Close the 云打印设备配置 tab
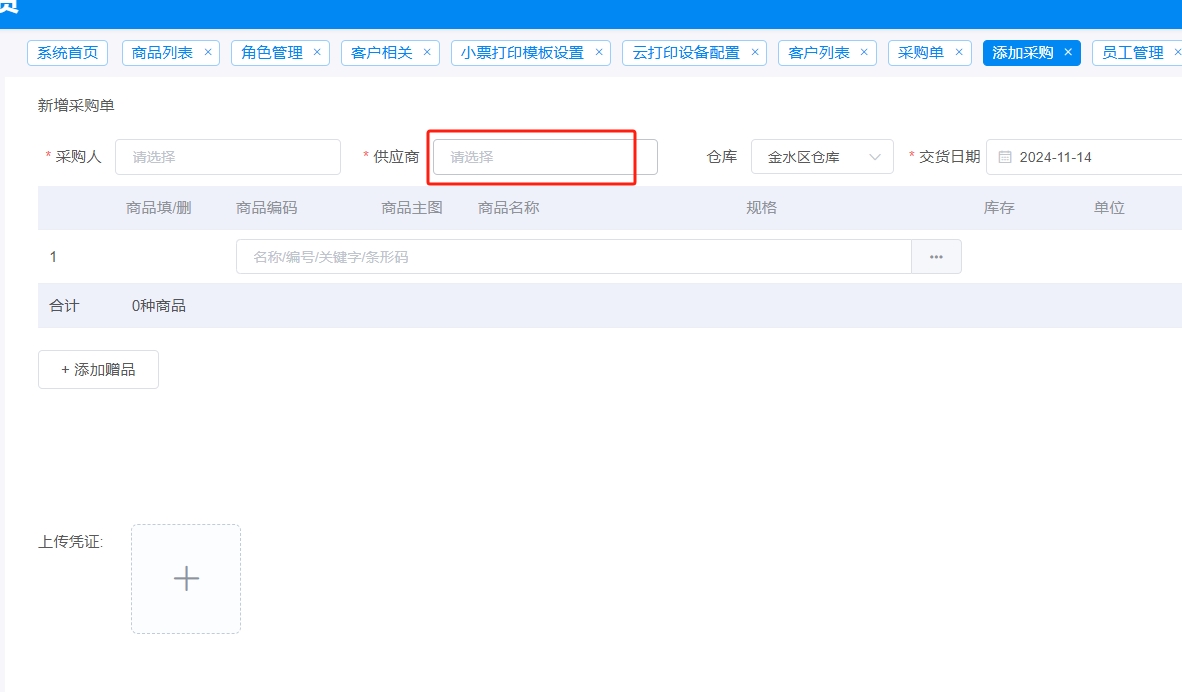 click(x=754, y=52)
